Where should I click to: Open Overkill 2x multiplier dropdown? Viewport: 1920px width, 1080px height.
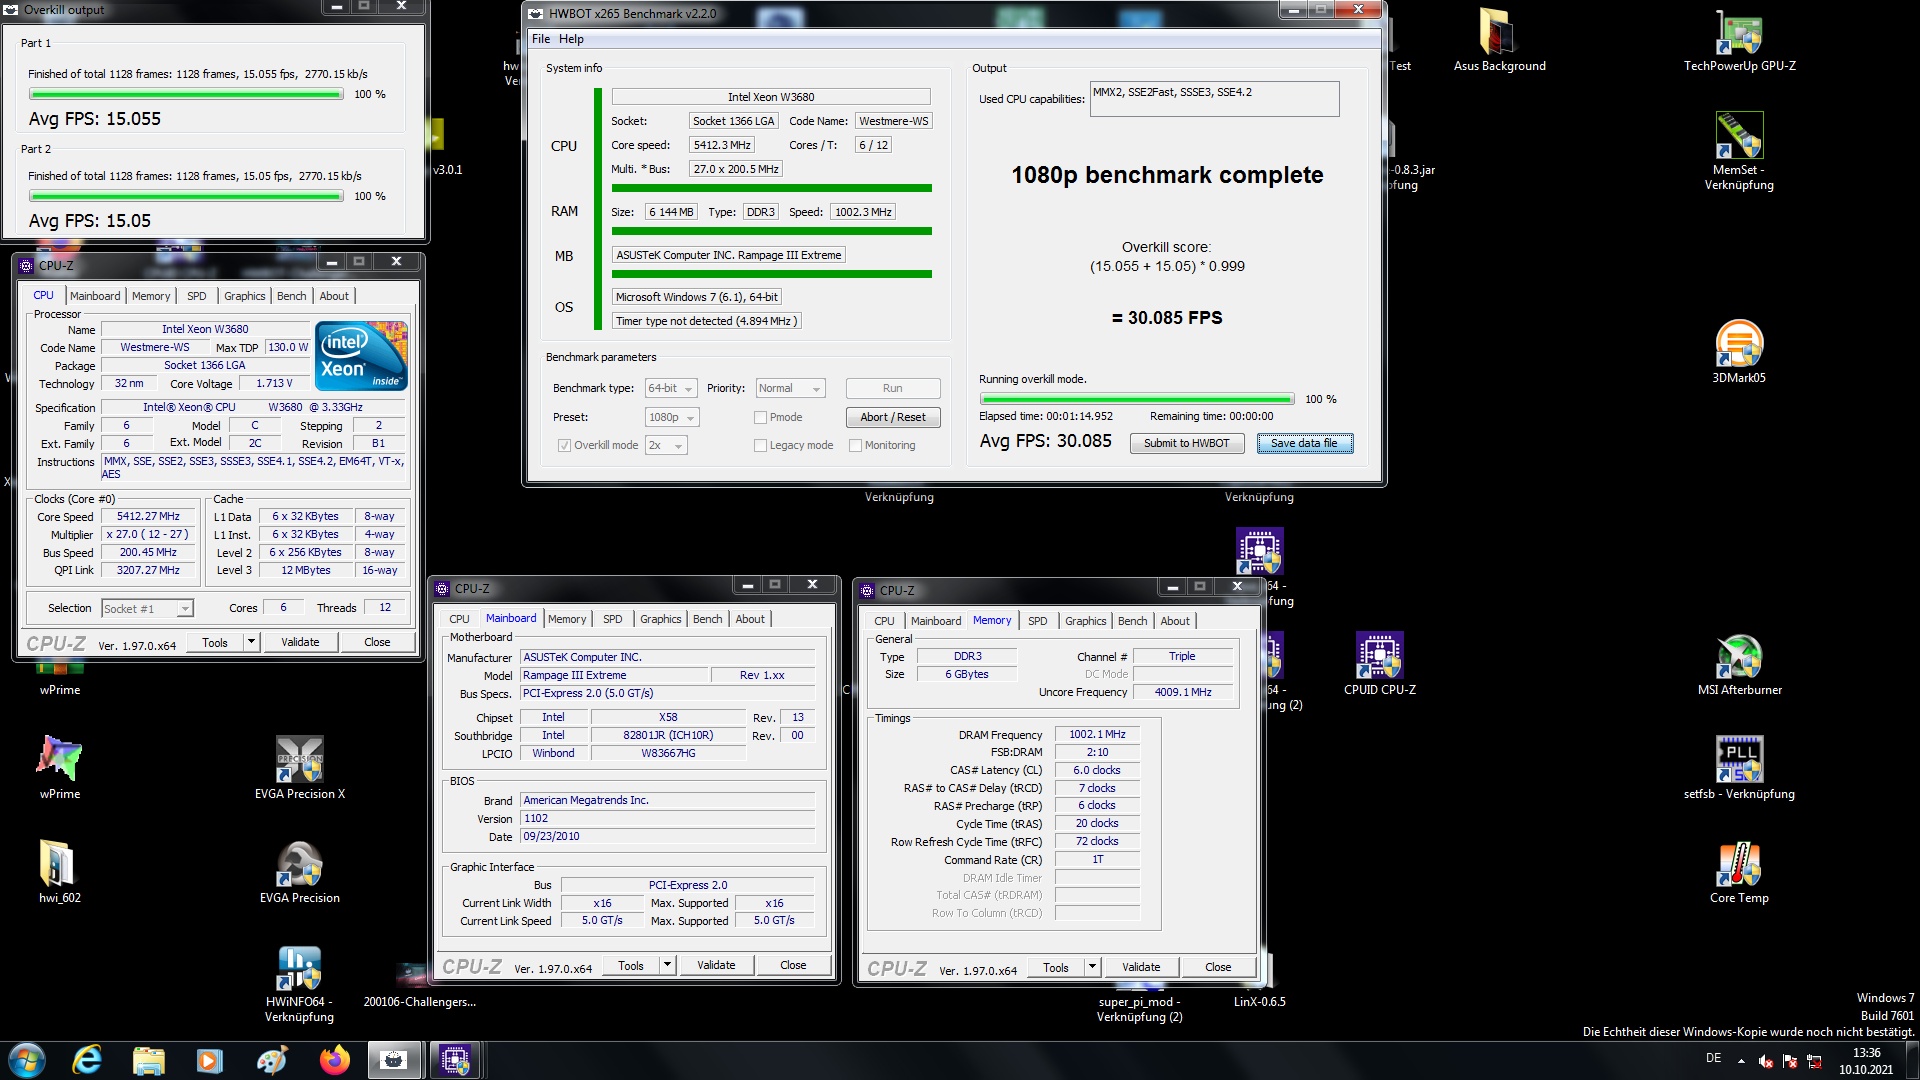point(666,446)
